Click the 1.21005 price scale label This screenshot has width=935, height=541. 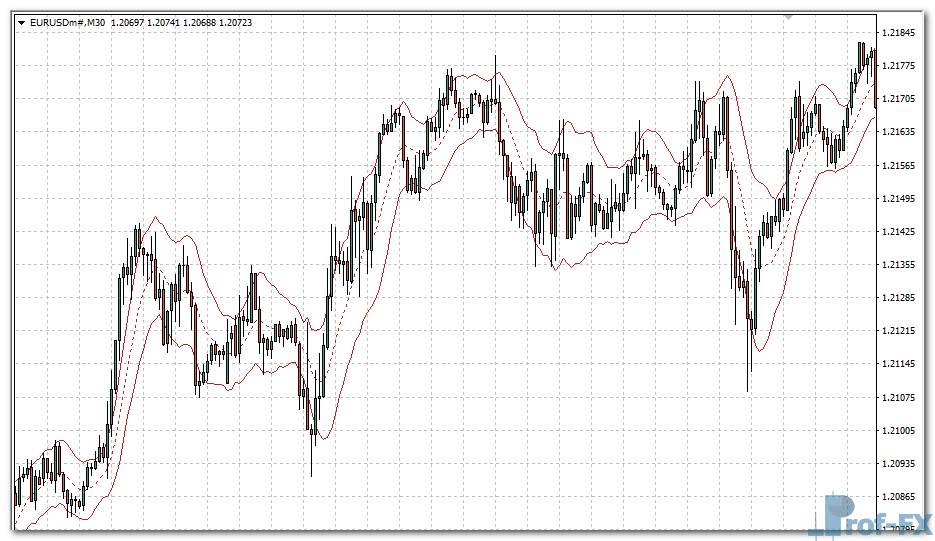(x=902, y=430)
